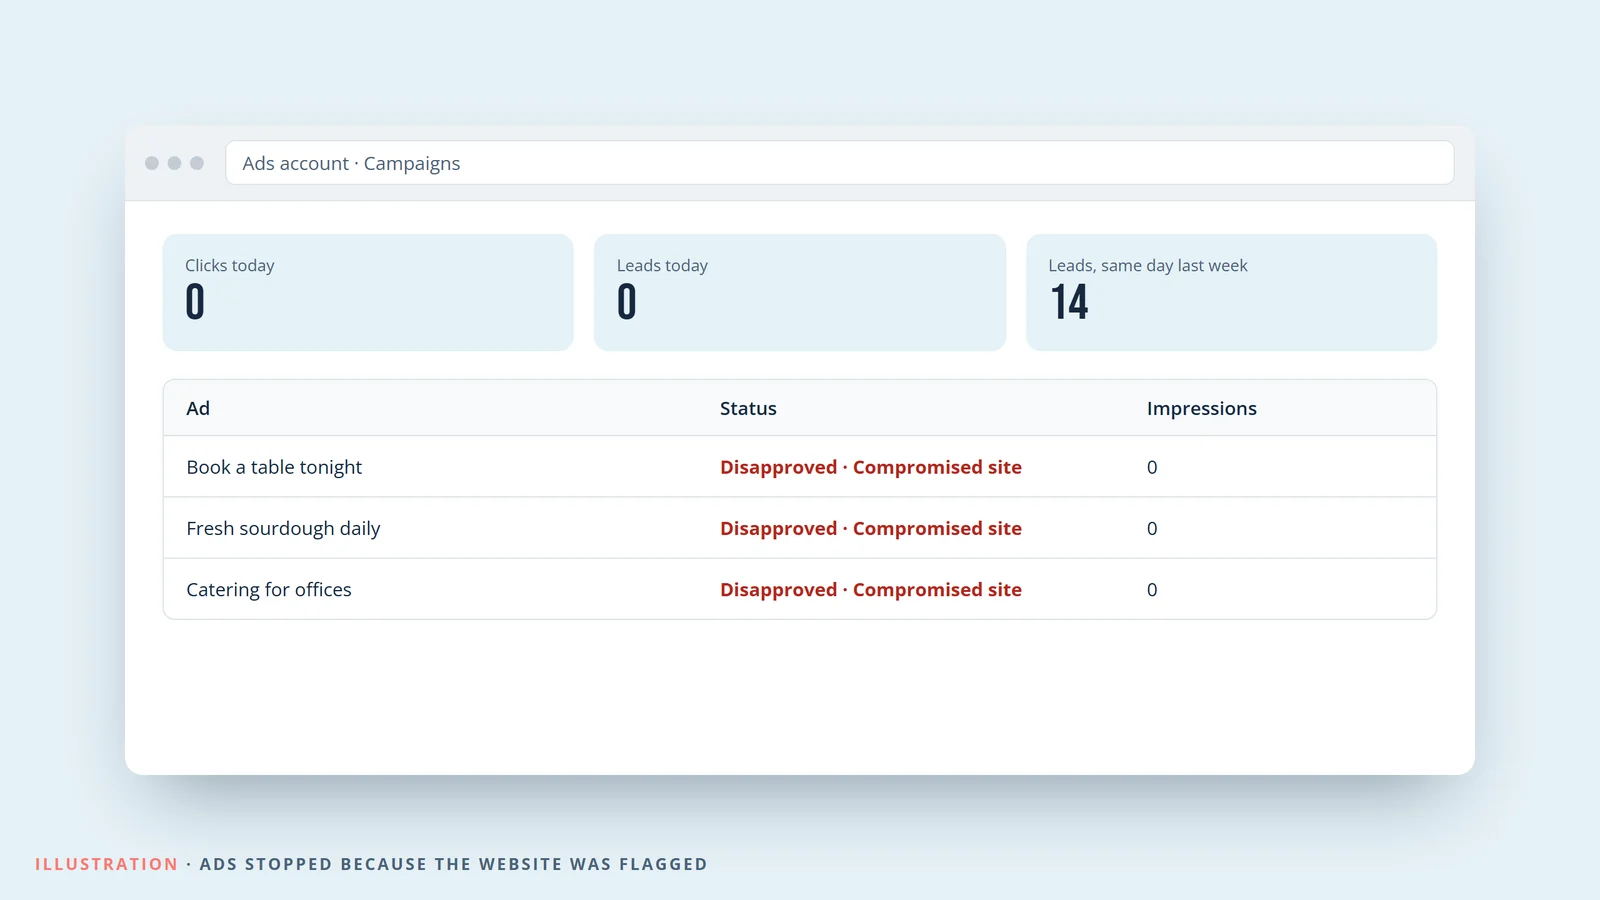Open the Leads today card

pyautogui.click(x=800, y=292)
